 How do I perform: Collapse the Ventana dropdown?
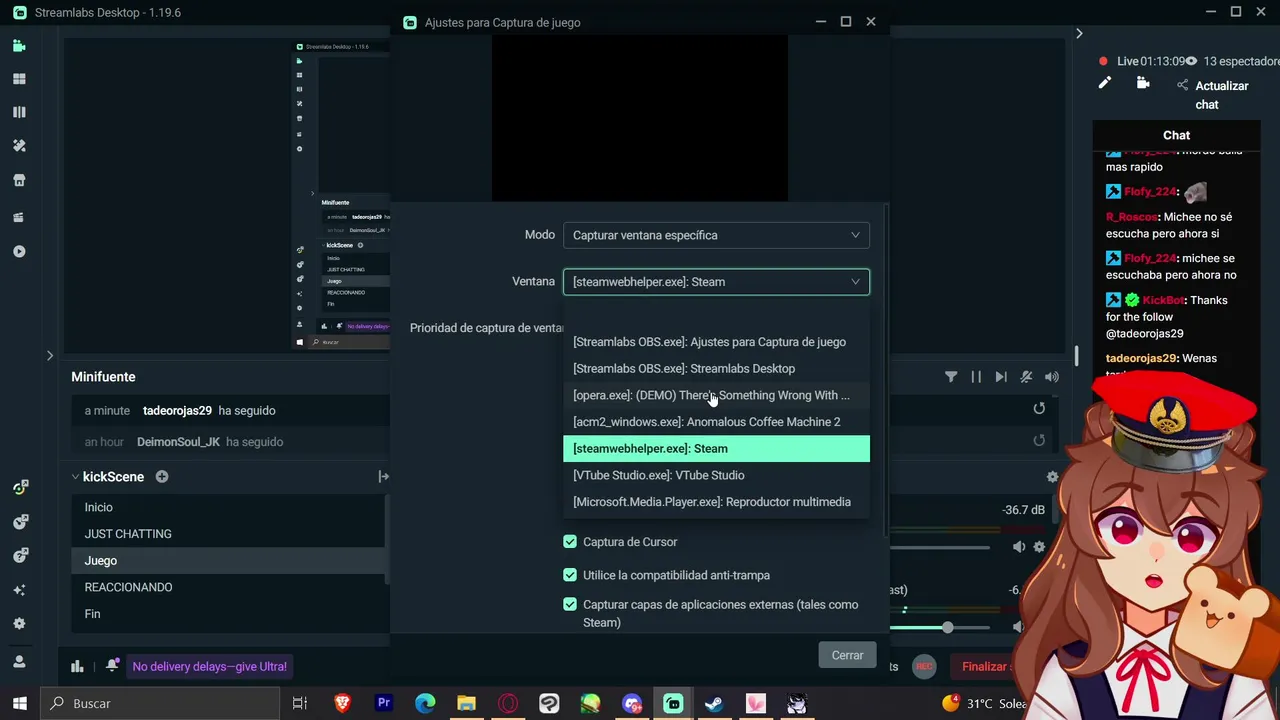716,282
